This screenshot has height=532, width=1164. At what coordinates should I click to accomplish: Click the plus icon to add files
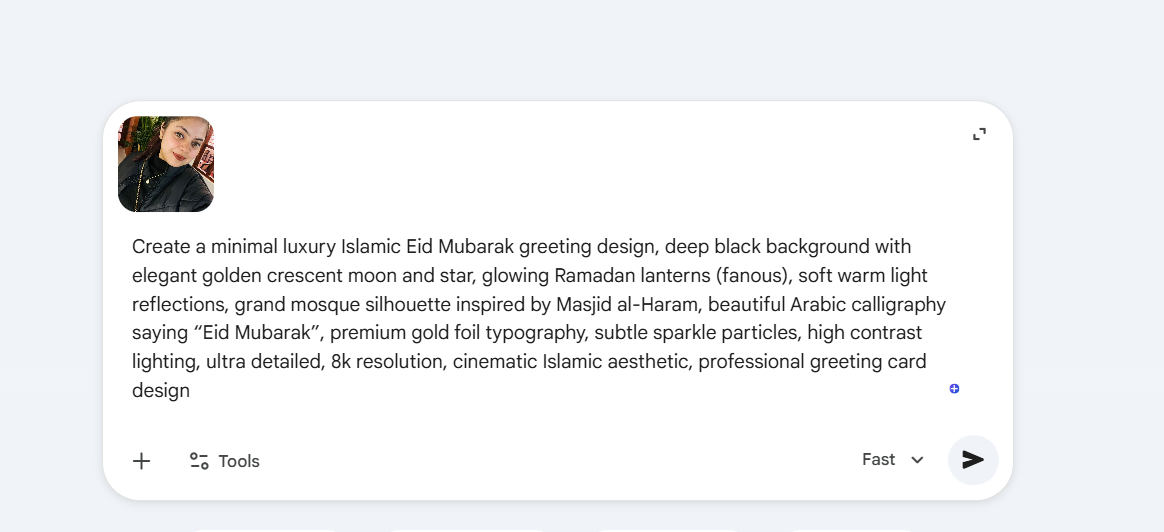tap(142, 461)
